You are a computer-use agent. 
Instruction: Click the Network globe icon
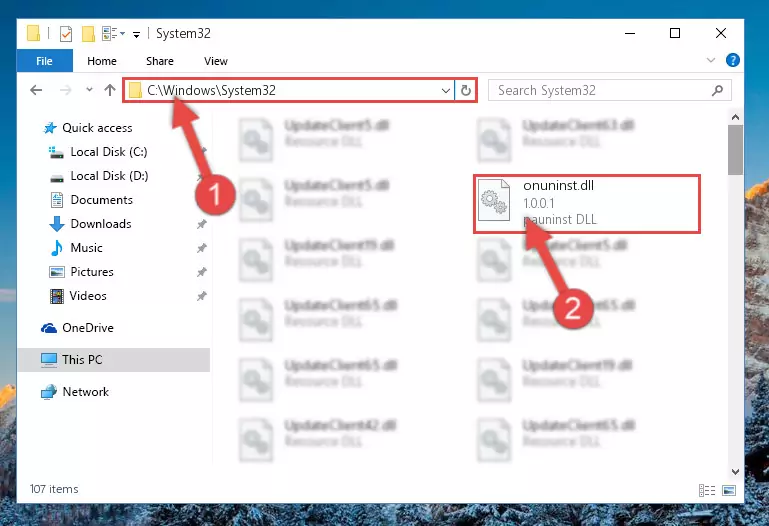pos(49,392)
